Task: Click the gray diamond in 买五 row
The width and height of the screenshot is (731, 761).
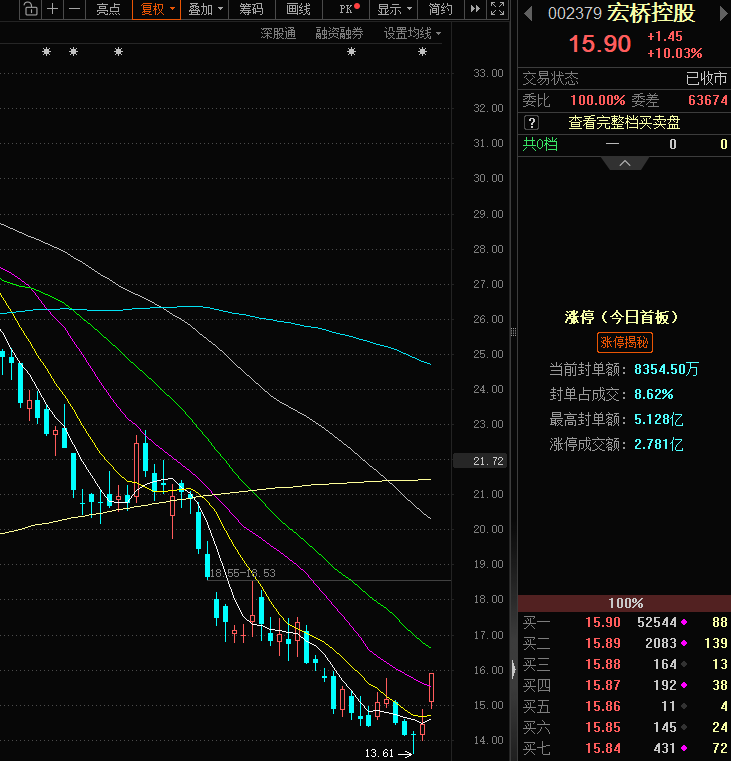Action: coord(684,706)
